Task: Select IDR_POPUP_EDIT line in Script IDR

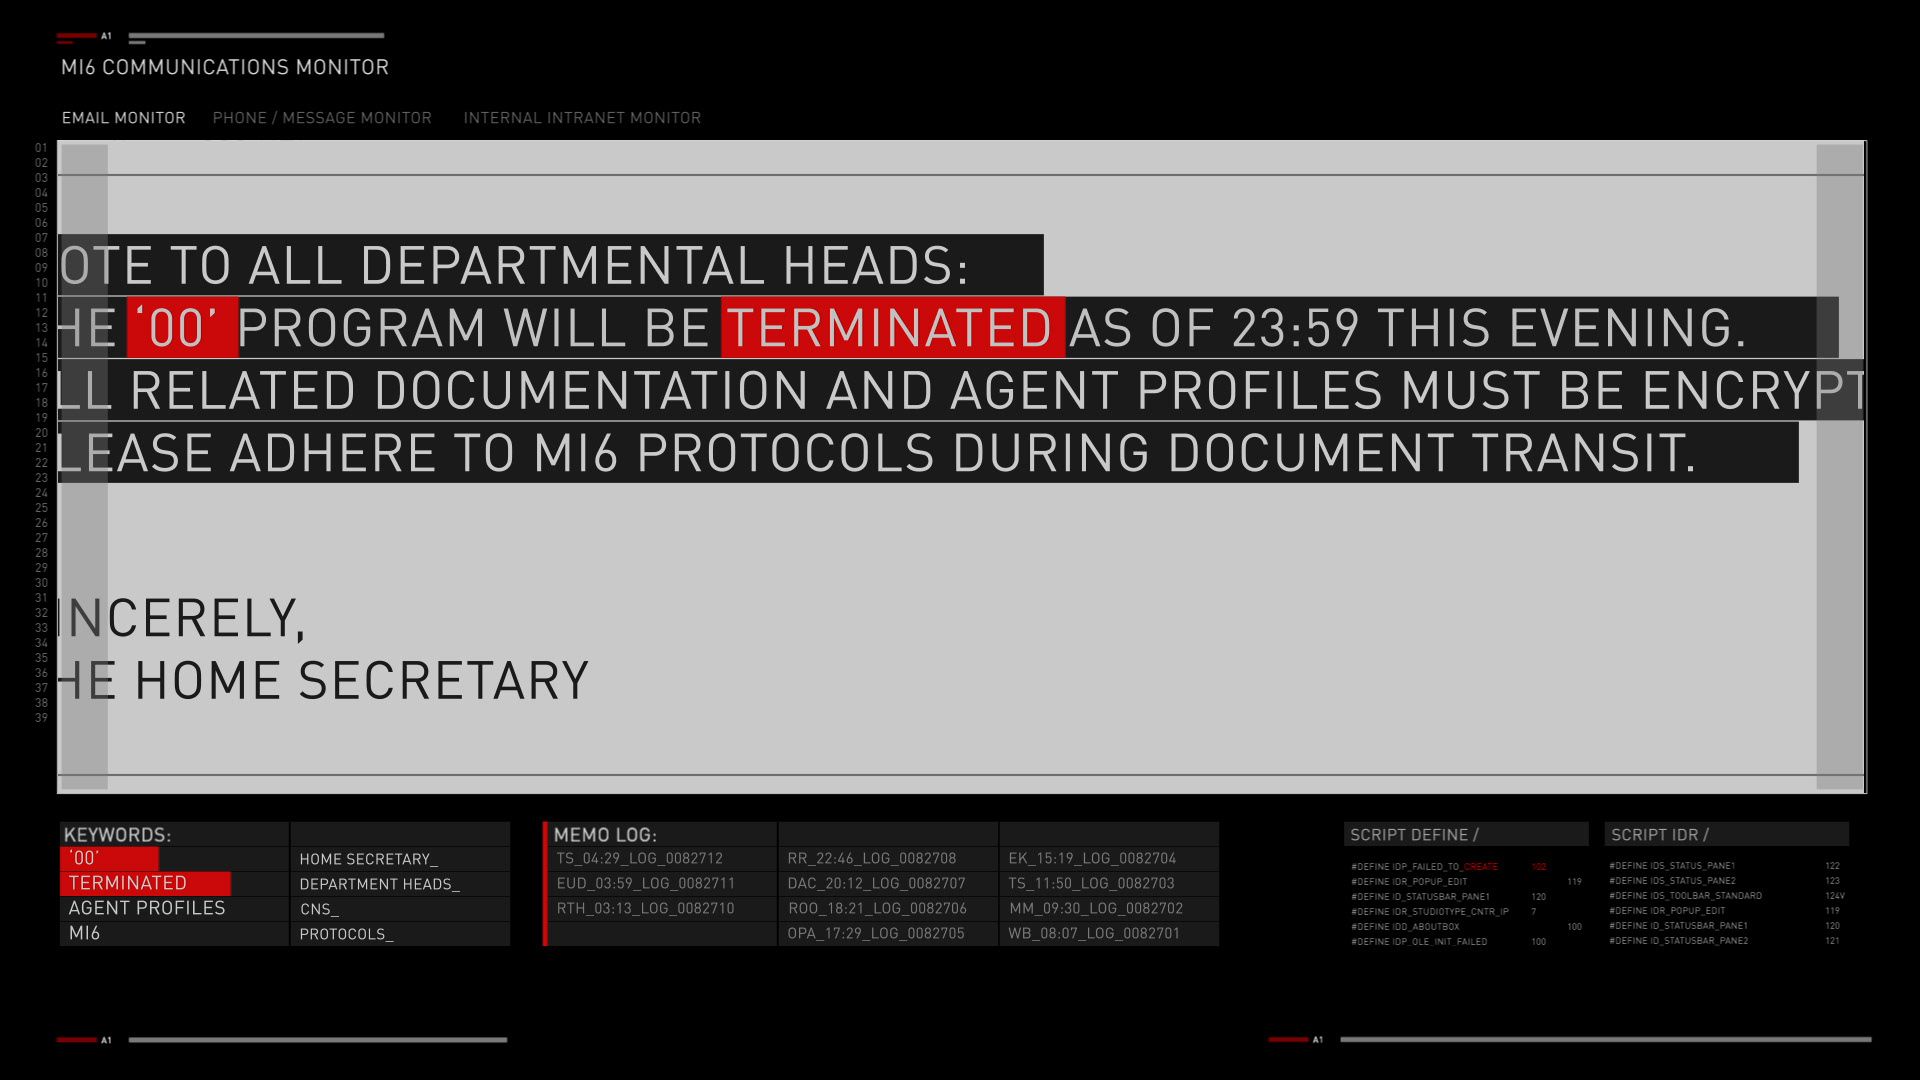Action: tap(1724, 911)
